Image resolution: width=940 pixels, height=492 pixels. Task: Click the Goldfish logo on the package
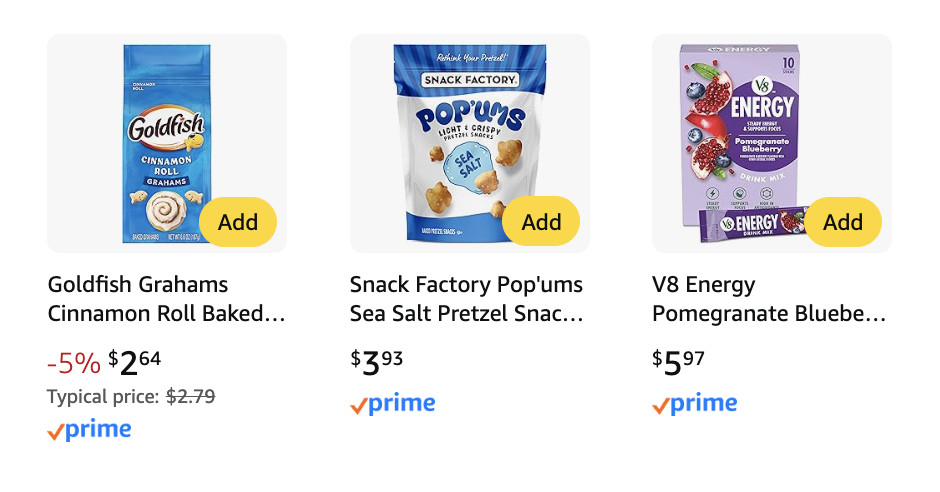pos(165,128)
